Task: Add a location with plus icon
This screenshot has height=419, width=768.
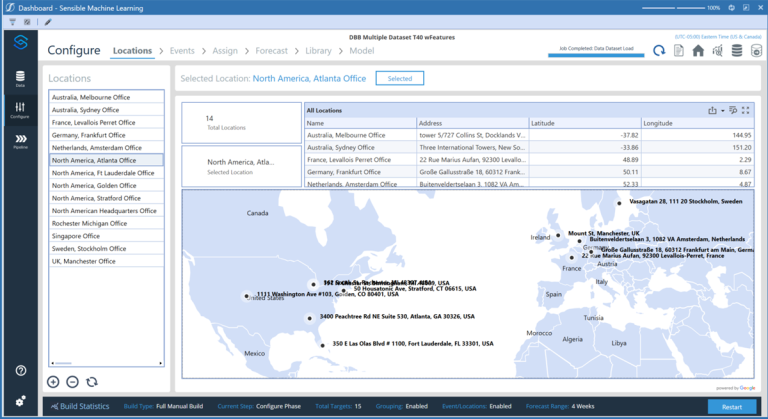Action: (53, 382)
